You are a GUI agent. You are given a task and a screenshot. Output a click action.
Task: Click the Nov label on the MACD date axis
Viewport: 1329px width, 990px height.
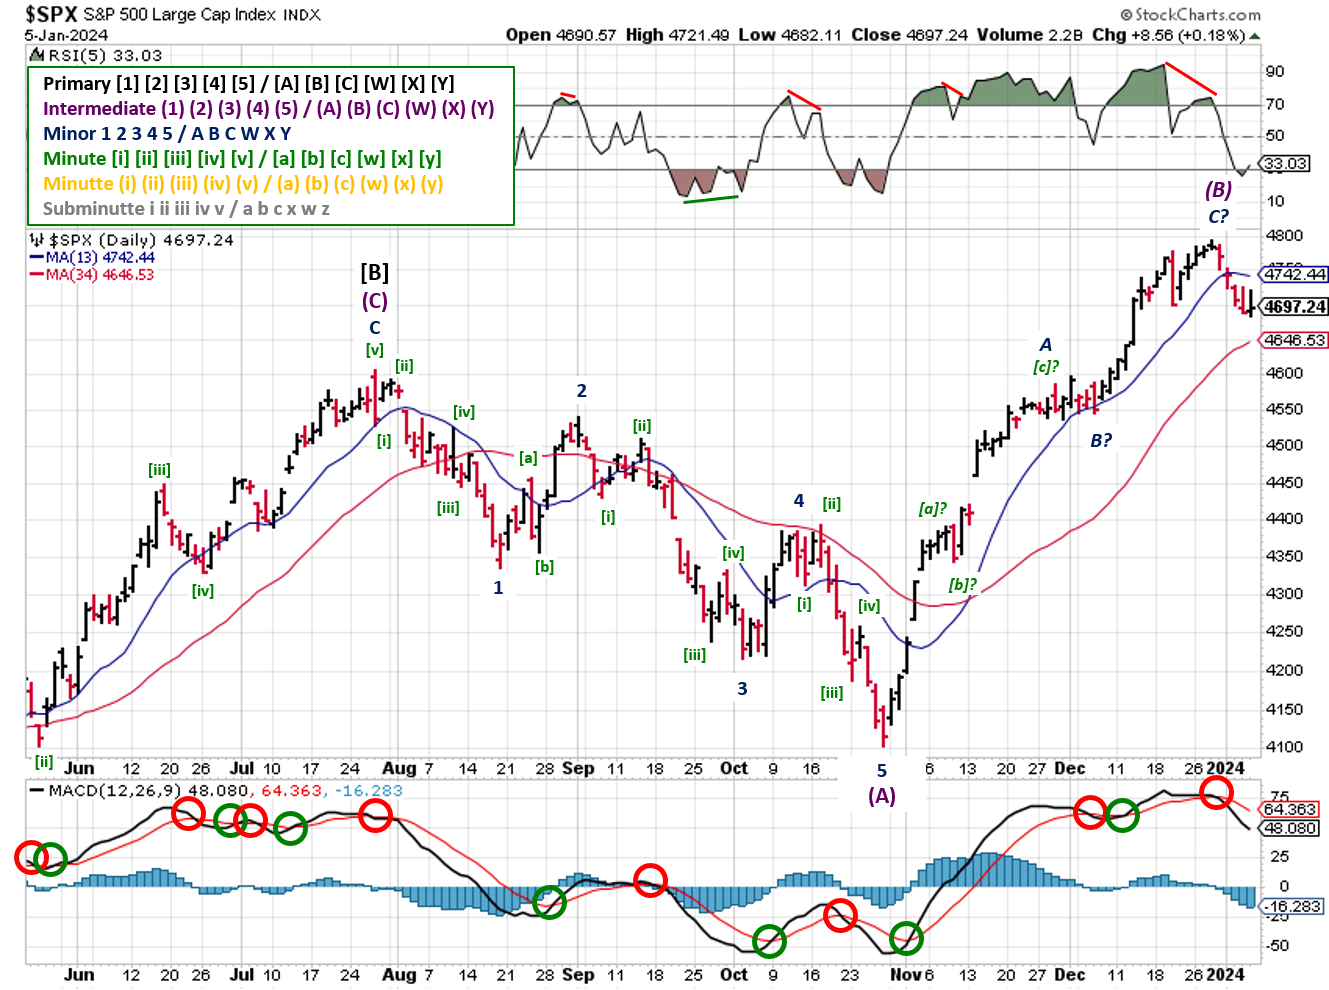point(905,974)
